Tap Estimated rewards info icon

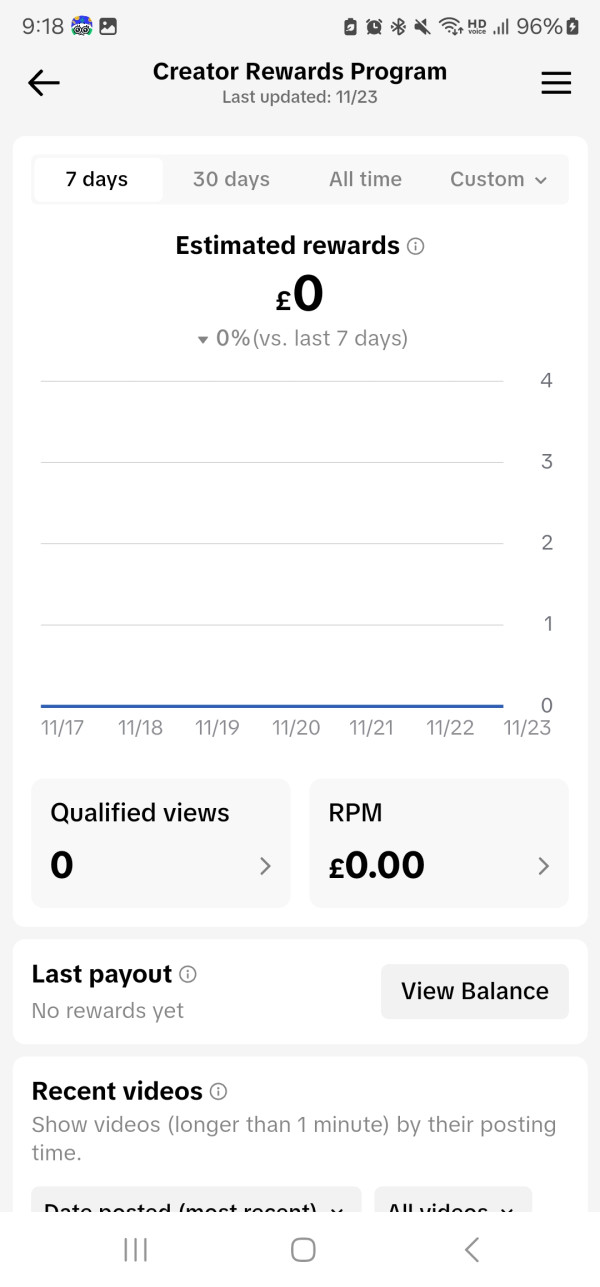click(416, 246)
